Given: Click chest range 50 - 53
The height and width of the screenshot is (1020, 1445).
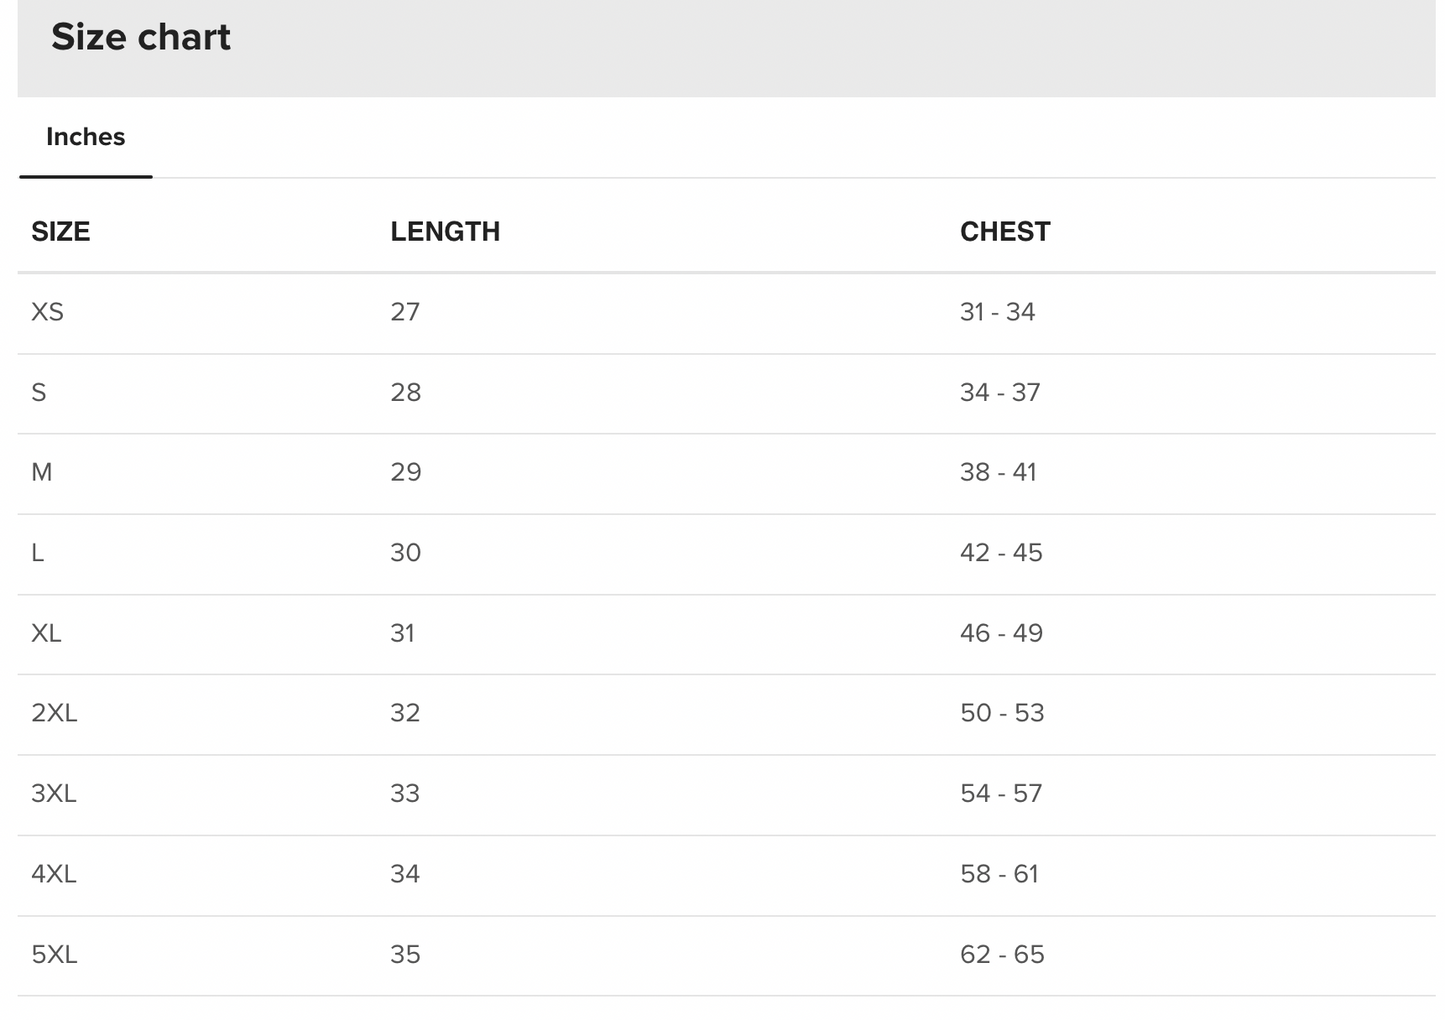Looking at the screenshot, I should click(x=1002, y=713).
